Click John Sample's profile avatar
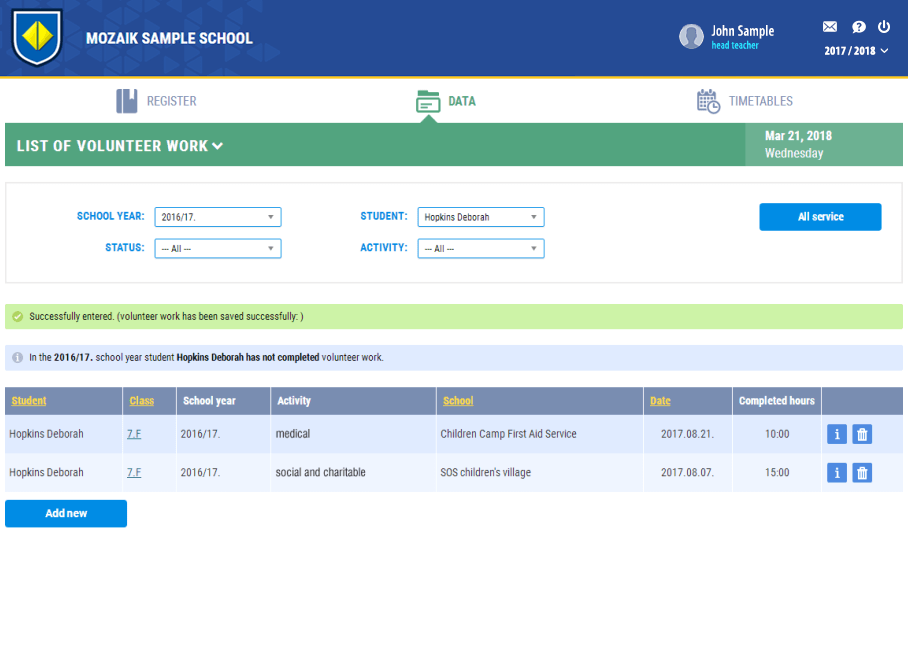Image resolution: width=908 pixels, height=654 pixels. [691, 37]
